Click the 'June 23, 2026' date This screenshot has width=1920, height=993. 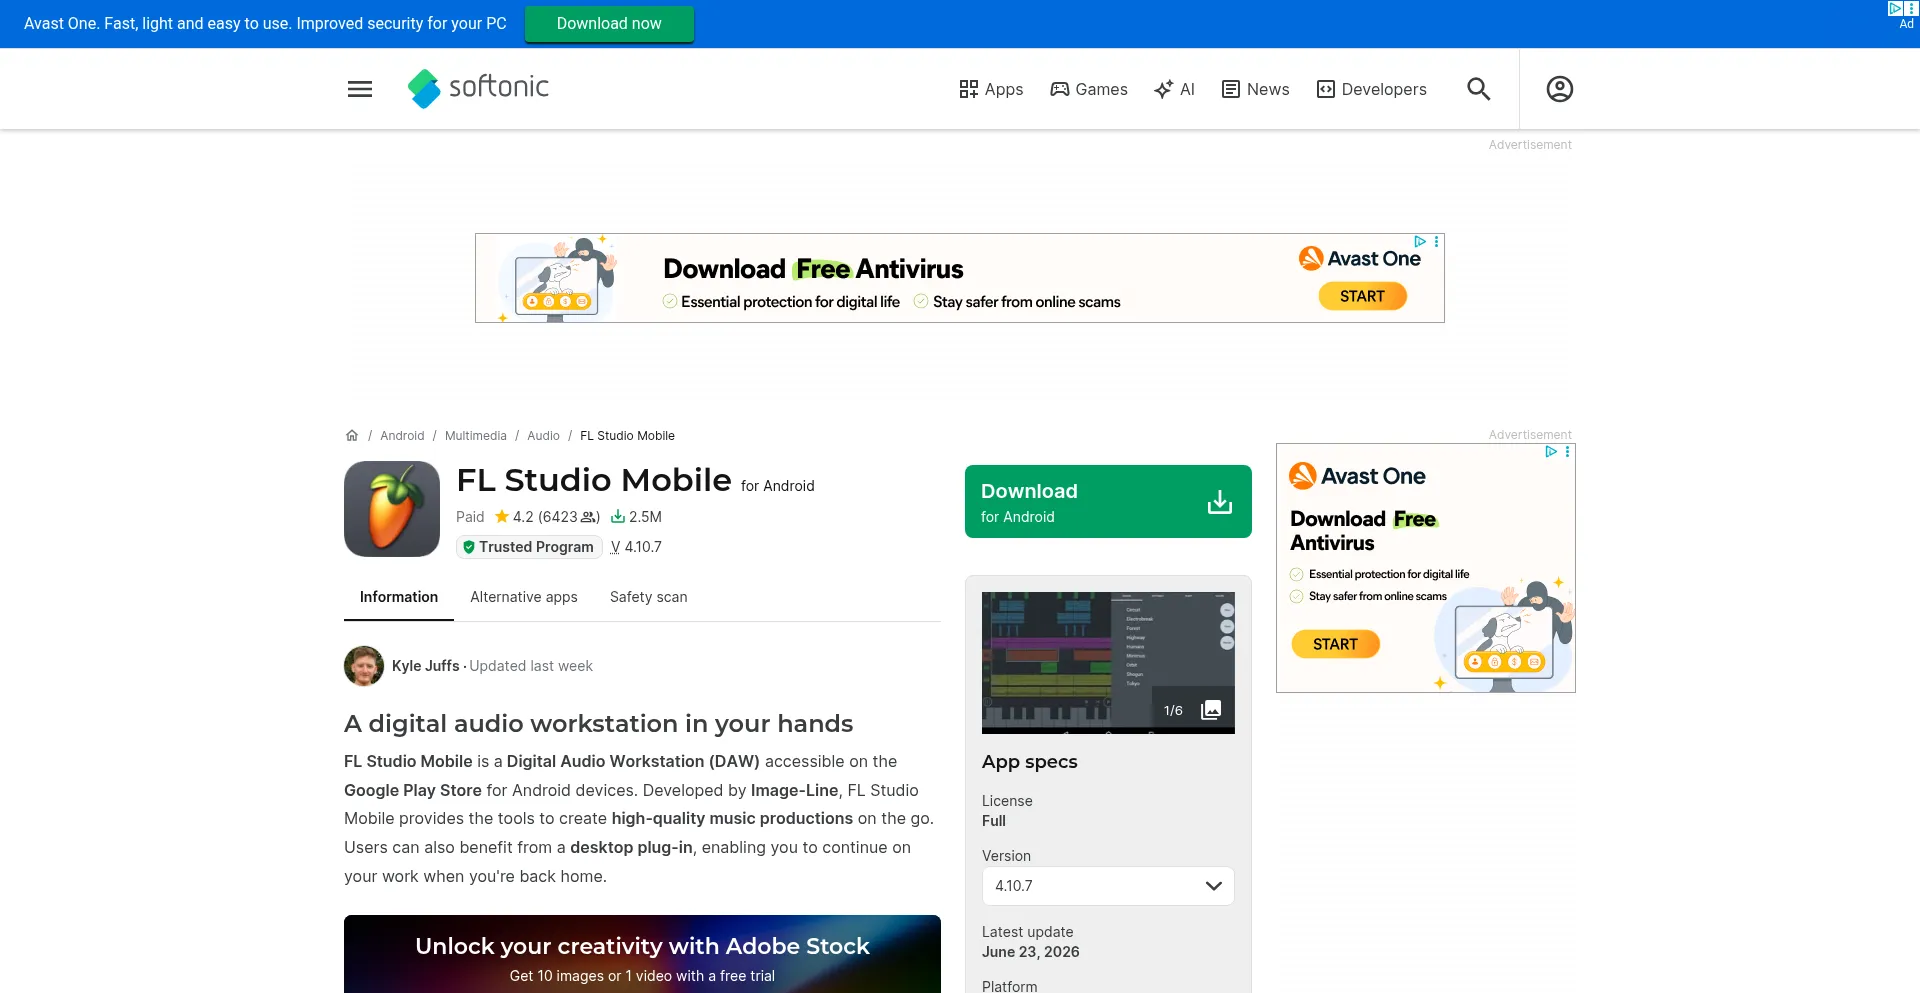1031,952
